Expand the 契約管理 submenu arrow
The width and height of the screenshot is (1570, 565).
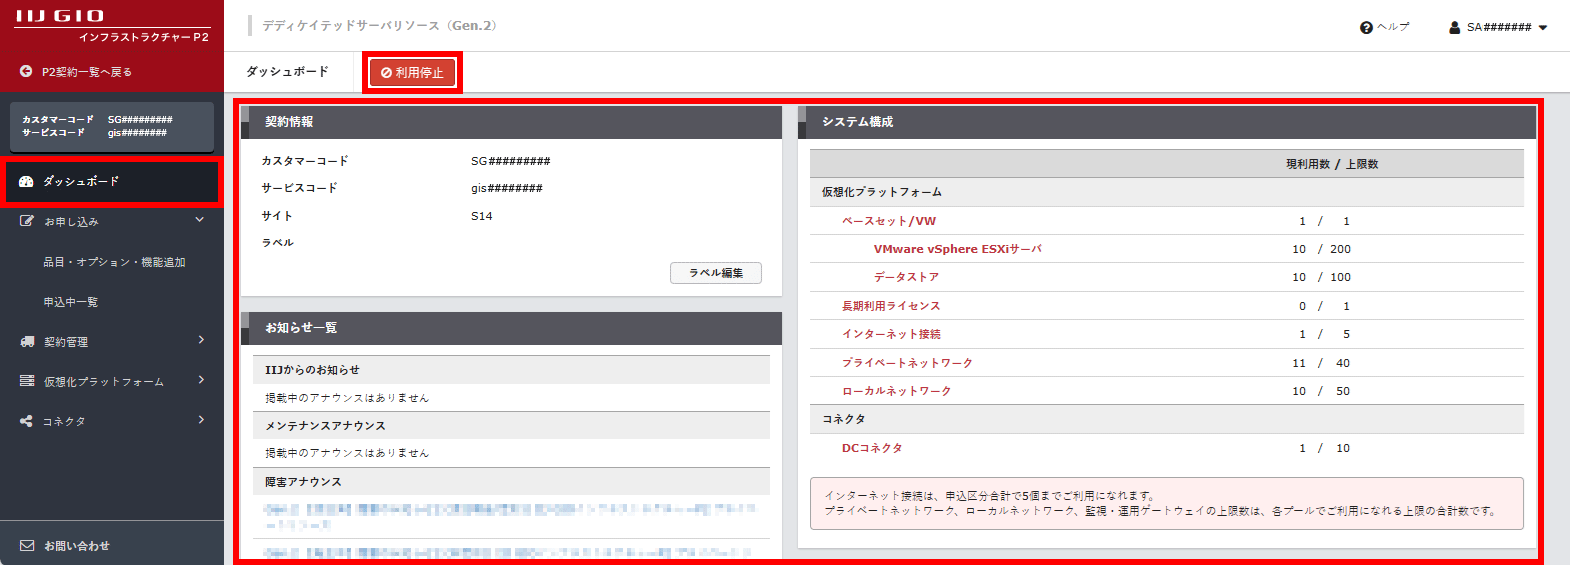pyautogui.click(x=201, y=340)
